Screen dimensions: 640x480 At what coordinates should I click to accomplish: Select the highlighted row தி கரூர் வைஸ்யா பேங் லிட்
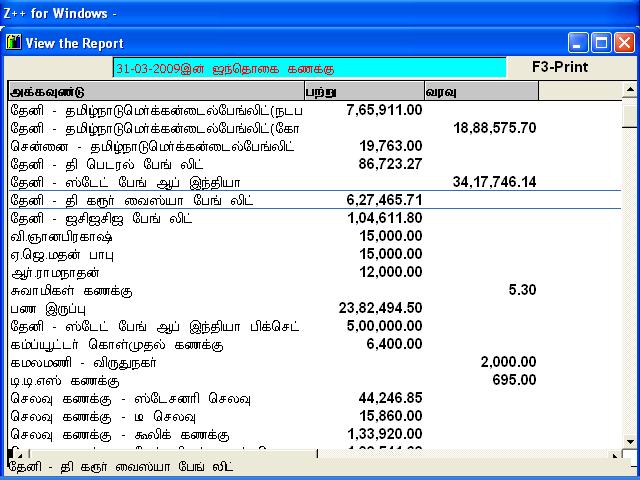[315, 200]
